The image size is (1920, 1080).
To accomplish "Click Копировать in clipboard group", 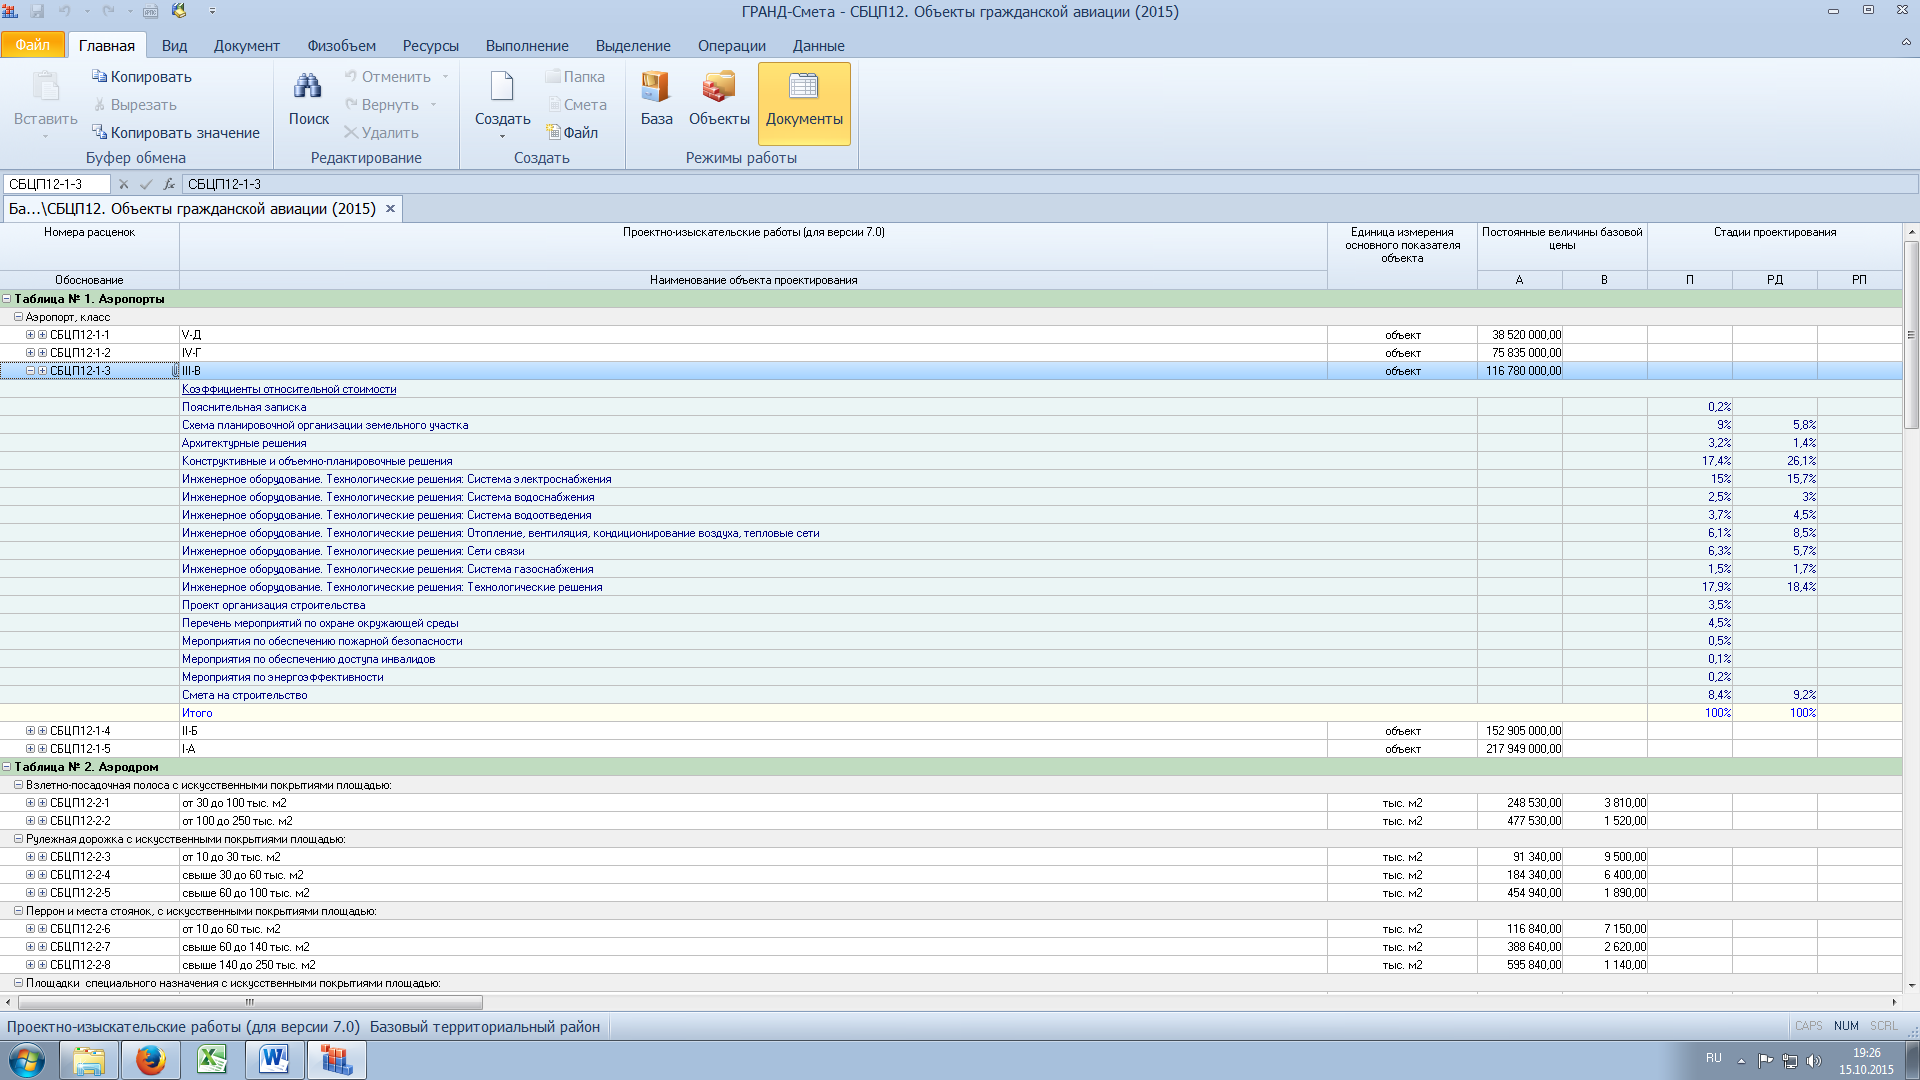I will click(x=141, y=77).
